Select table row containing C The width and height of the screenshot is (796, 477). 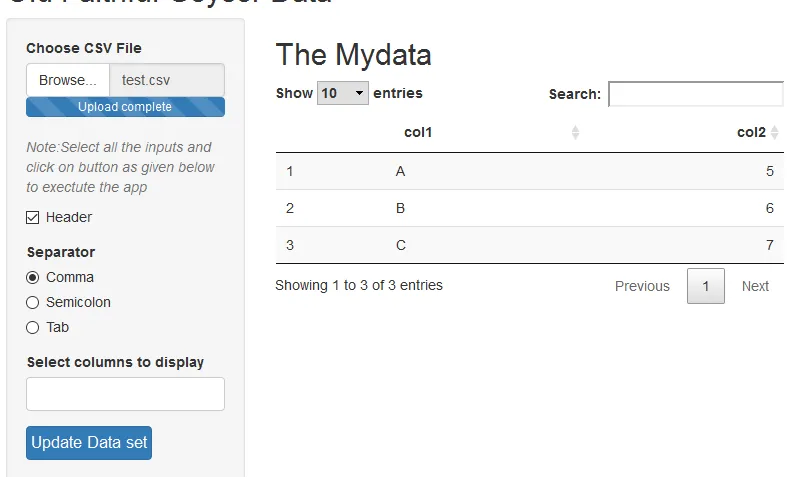tap(529, 245)
